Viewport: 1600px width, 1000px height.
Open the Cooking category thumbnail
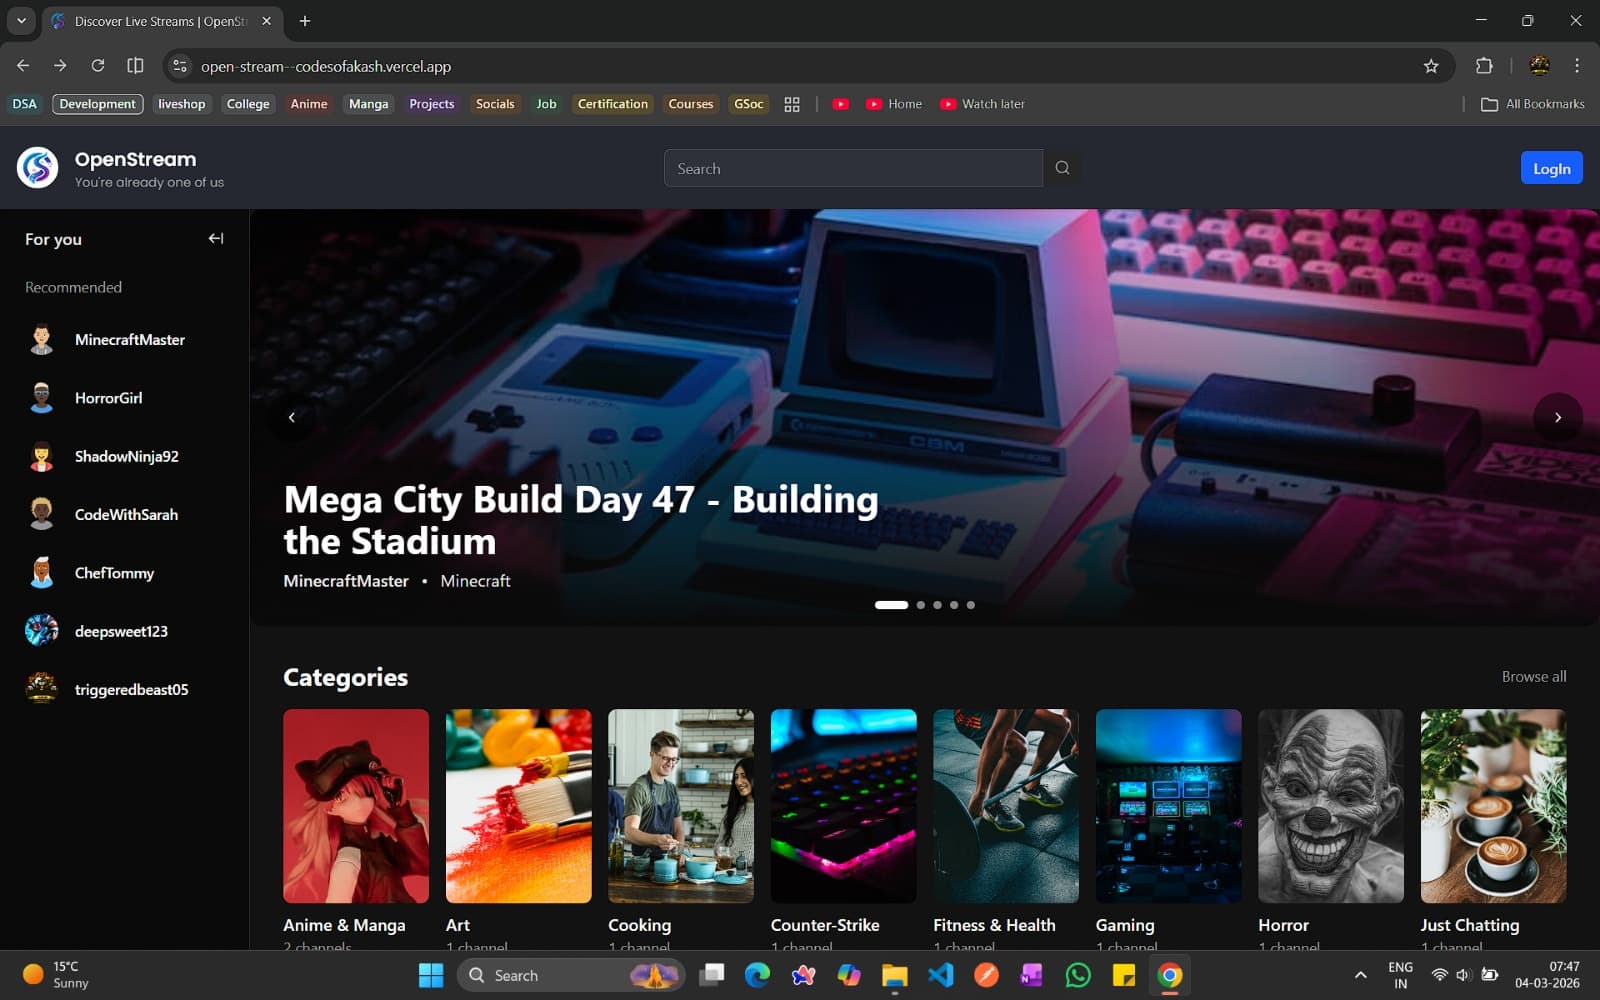click(681, 806)
